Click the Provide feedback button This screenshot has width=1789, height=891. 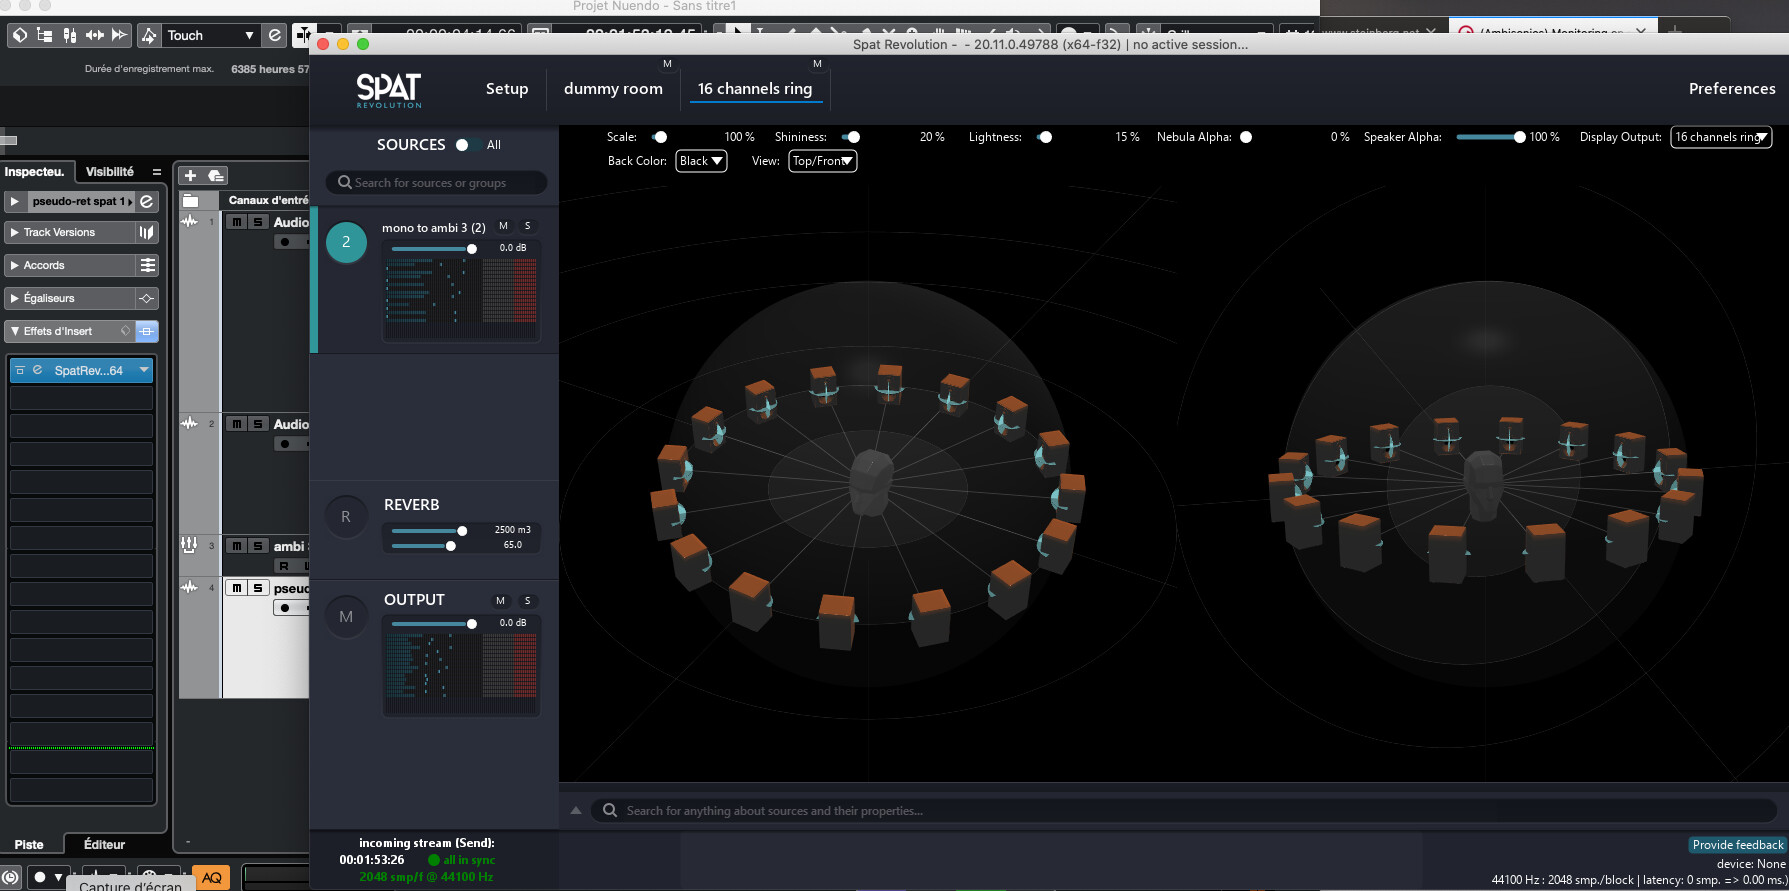[1737, 845]
